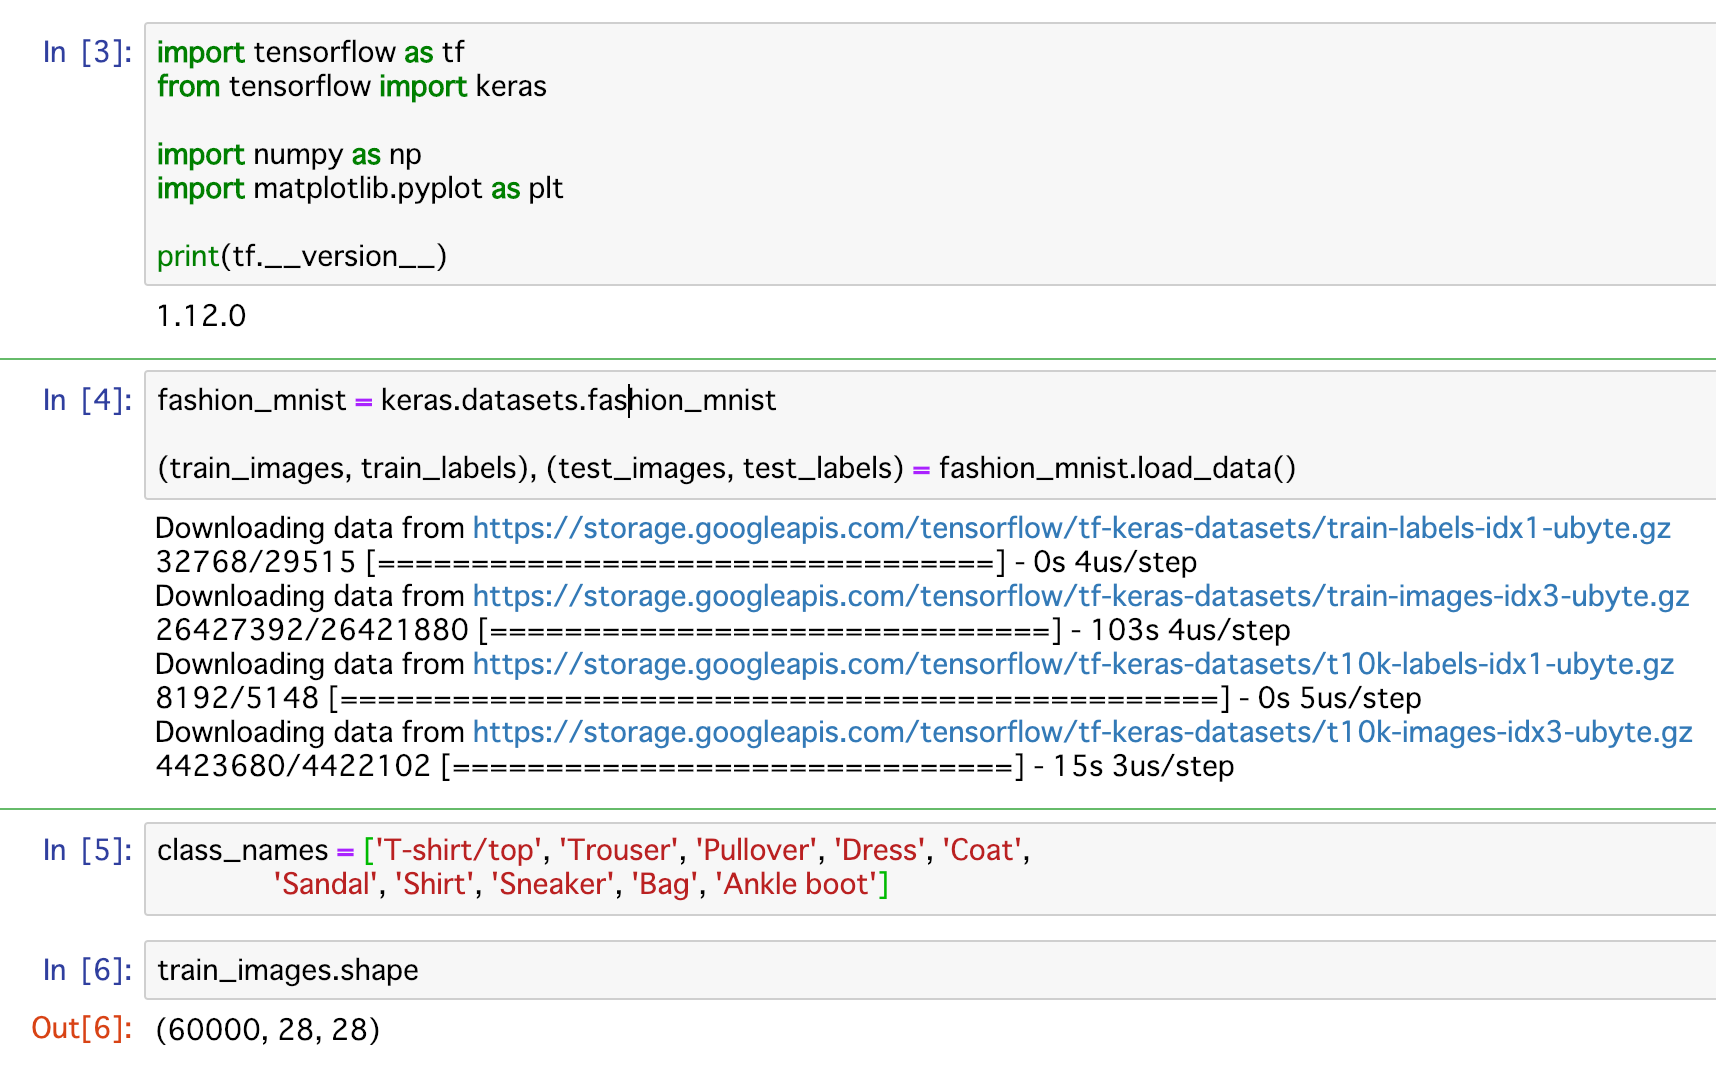Select the In [3] cell prompt
The image size is (1716, 1066).
(88, 52)
